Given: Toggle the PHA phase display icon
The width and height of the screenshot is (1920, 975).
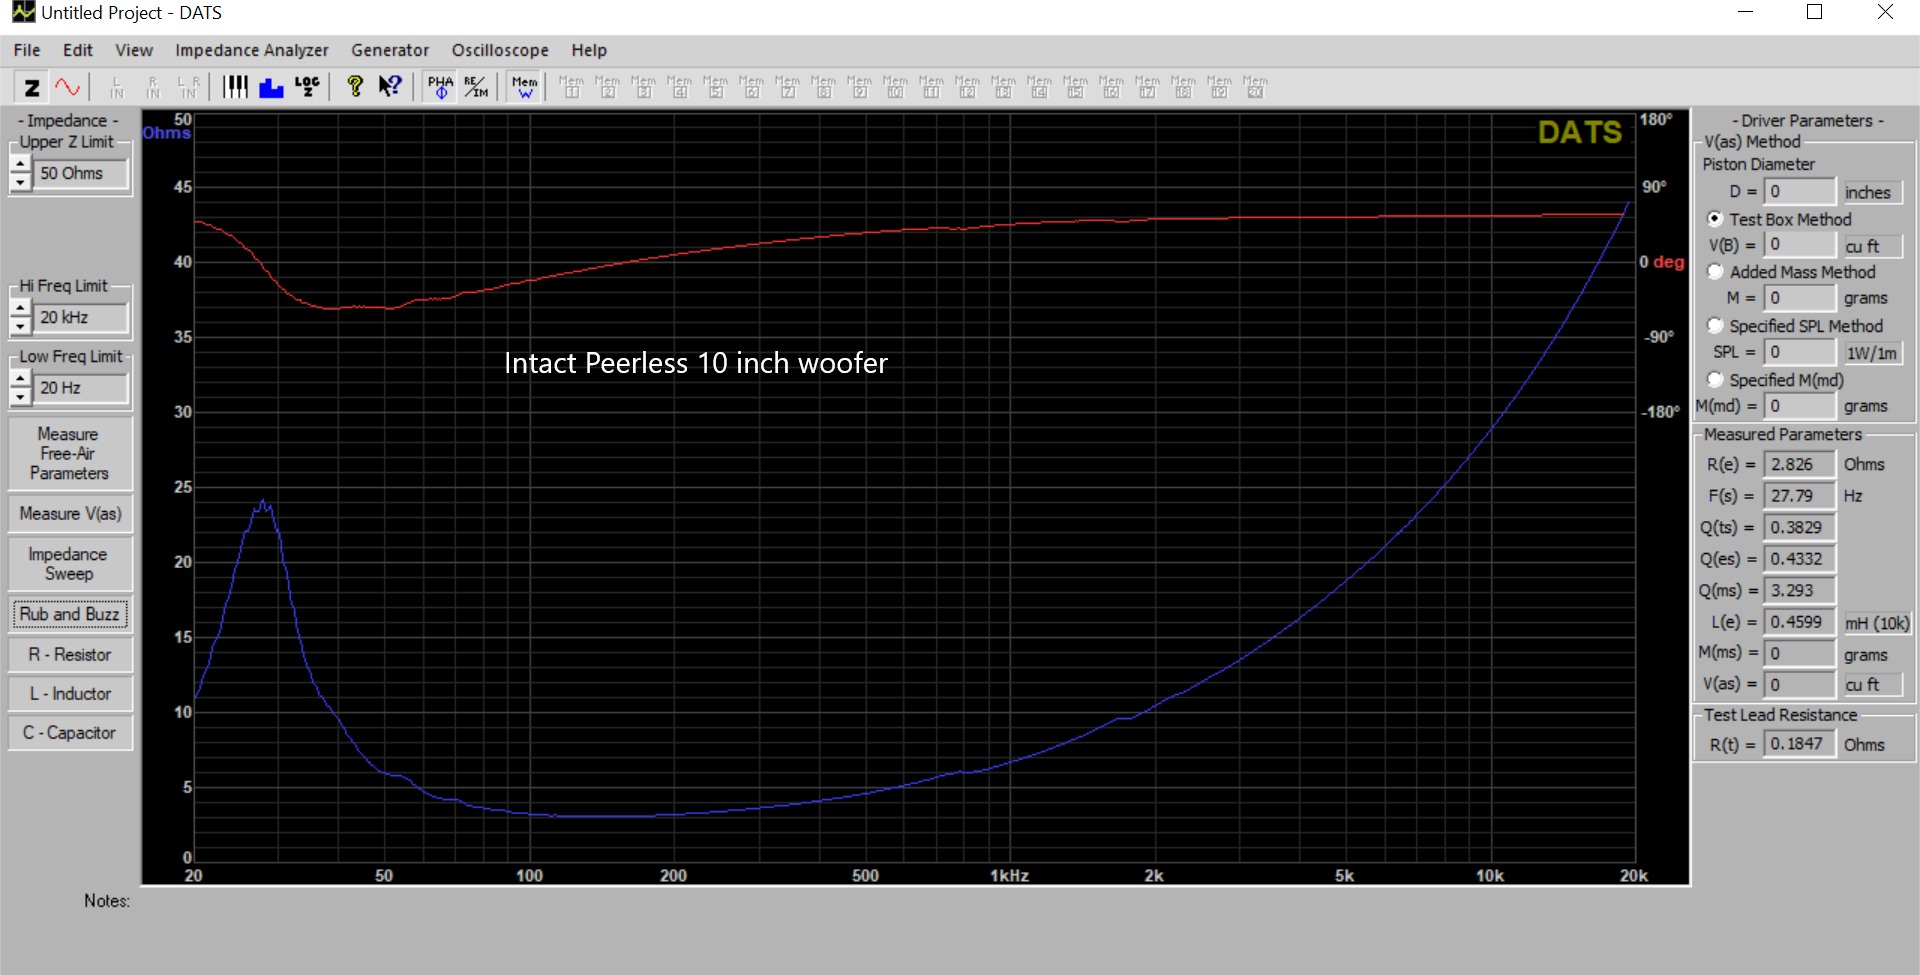Looking at the screenshot, I should [x=440, y=87].
